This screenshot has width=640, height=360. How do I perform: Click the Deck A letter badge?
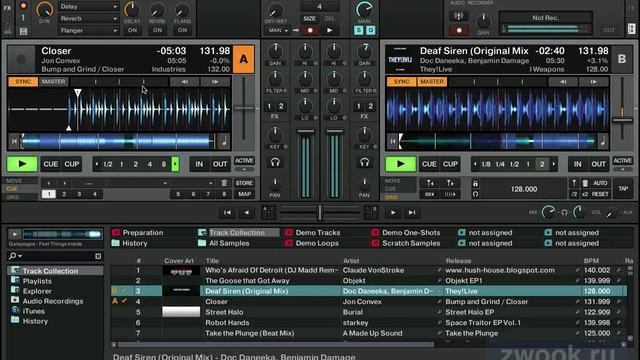[244, 59]
